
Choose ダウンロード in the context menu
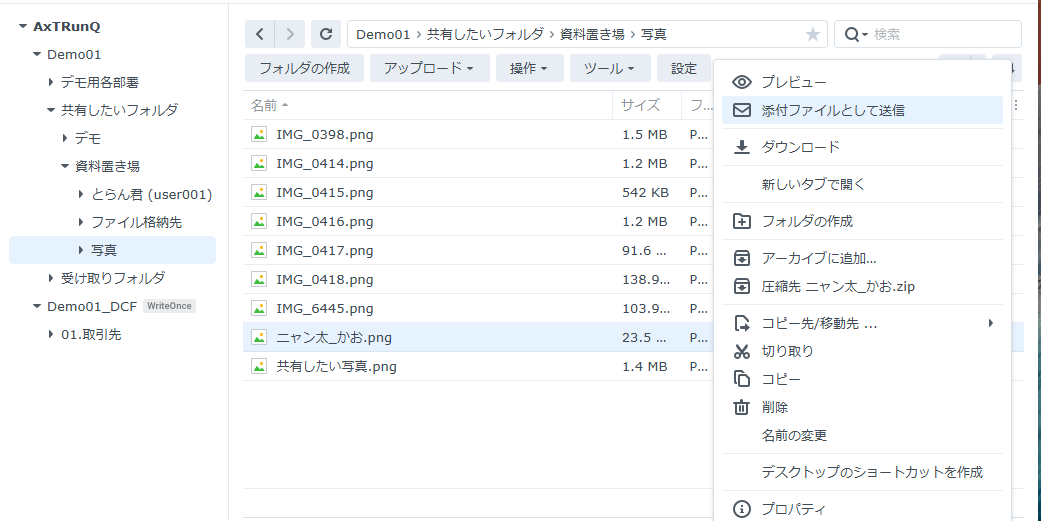pyautogui.click(x=862, y=147)
